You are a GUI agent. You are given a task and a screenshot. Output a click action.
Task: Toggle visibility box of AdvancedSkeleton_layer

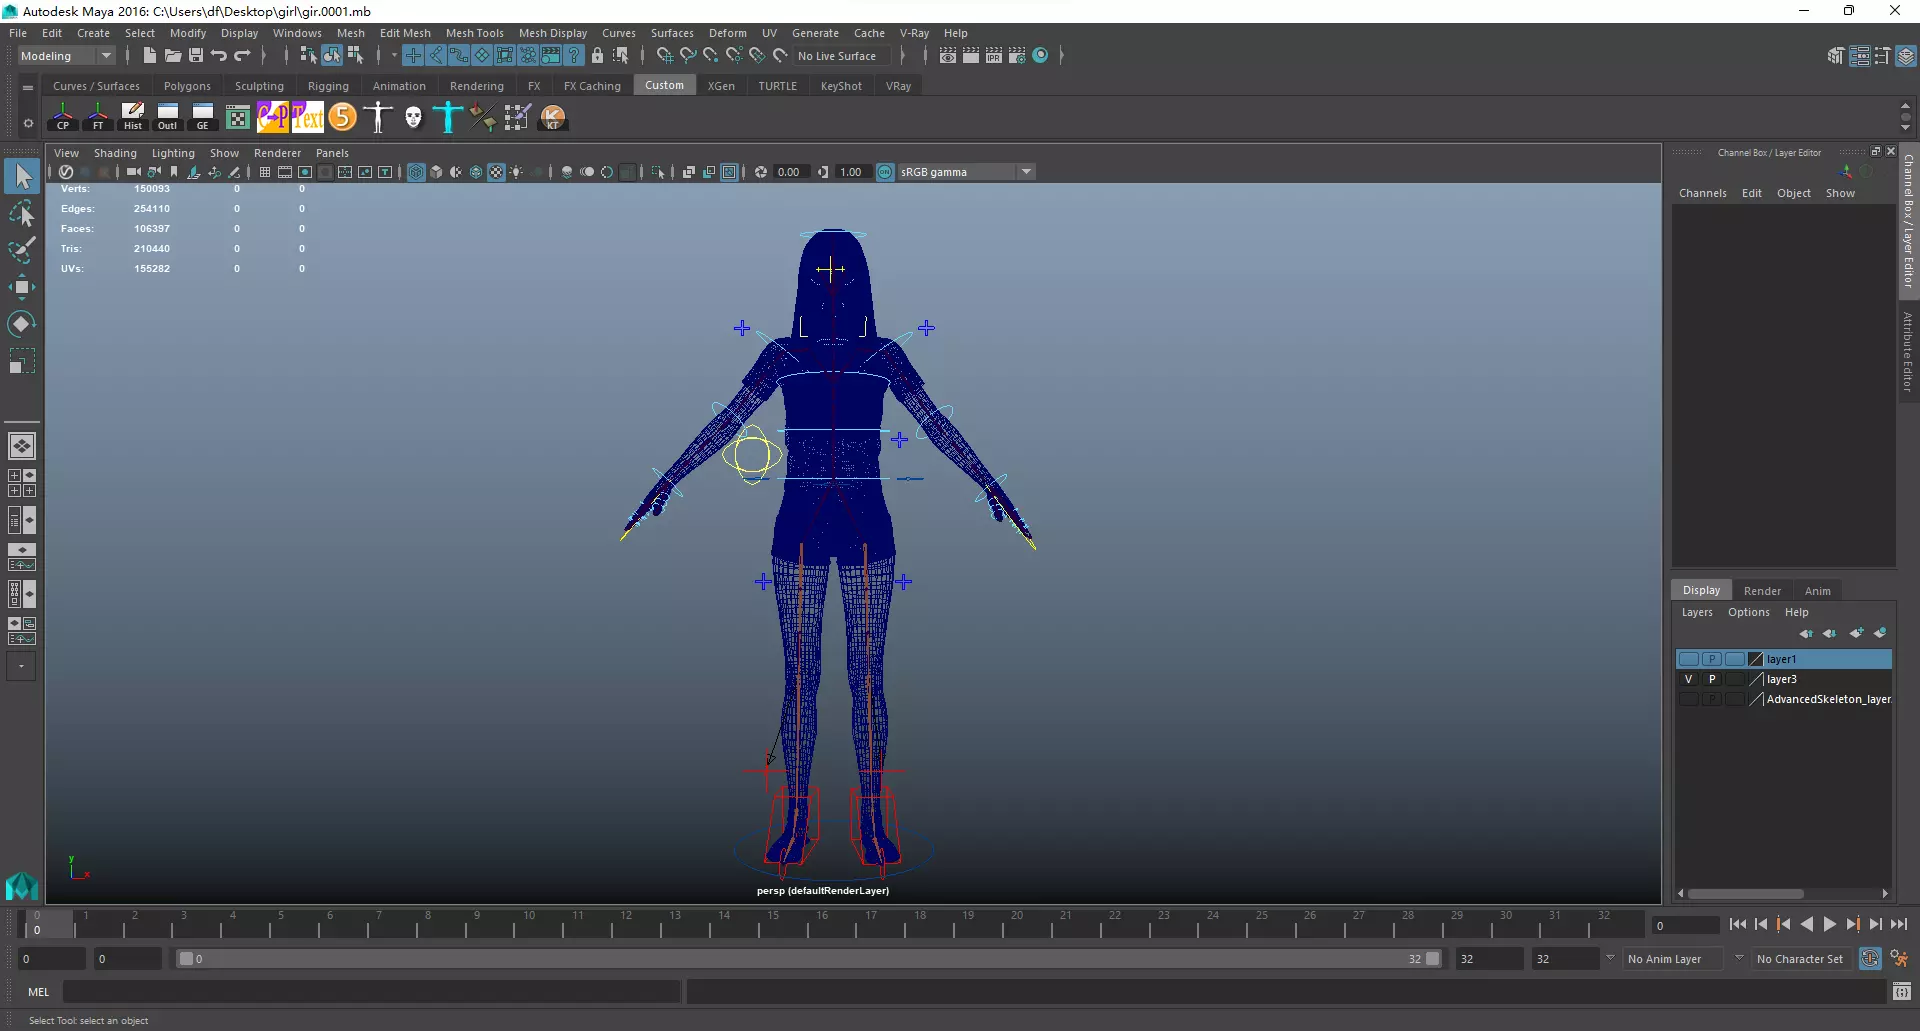(x=1688, y=699)
